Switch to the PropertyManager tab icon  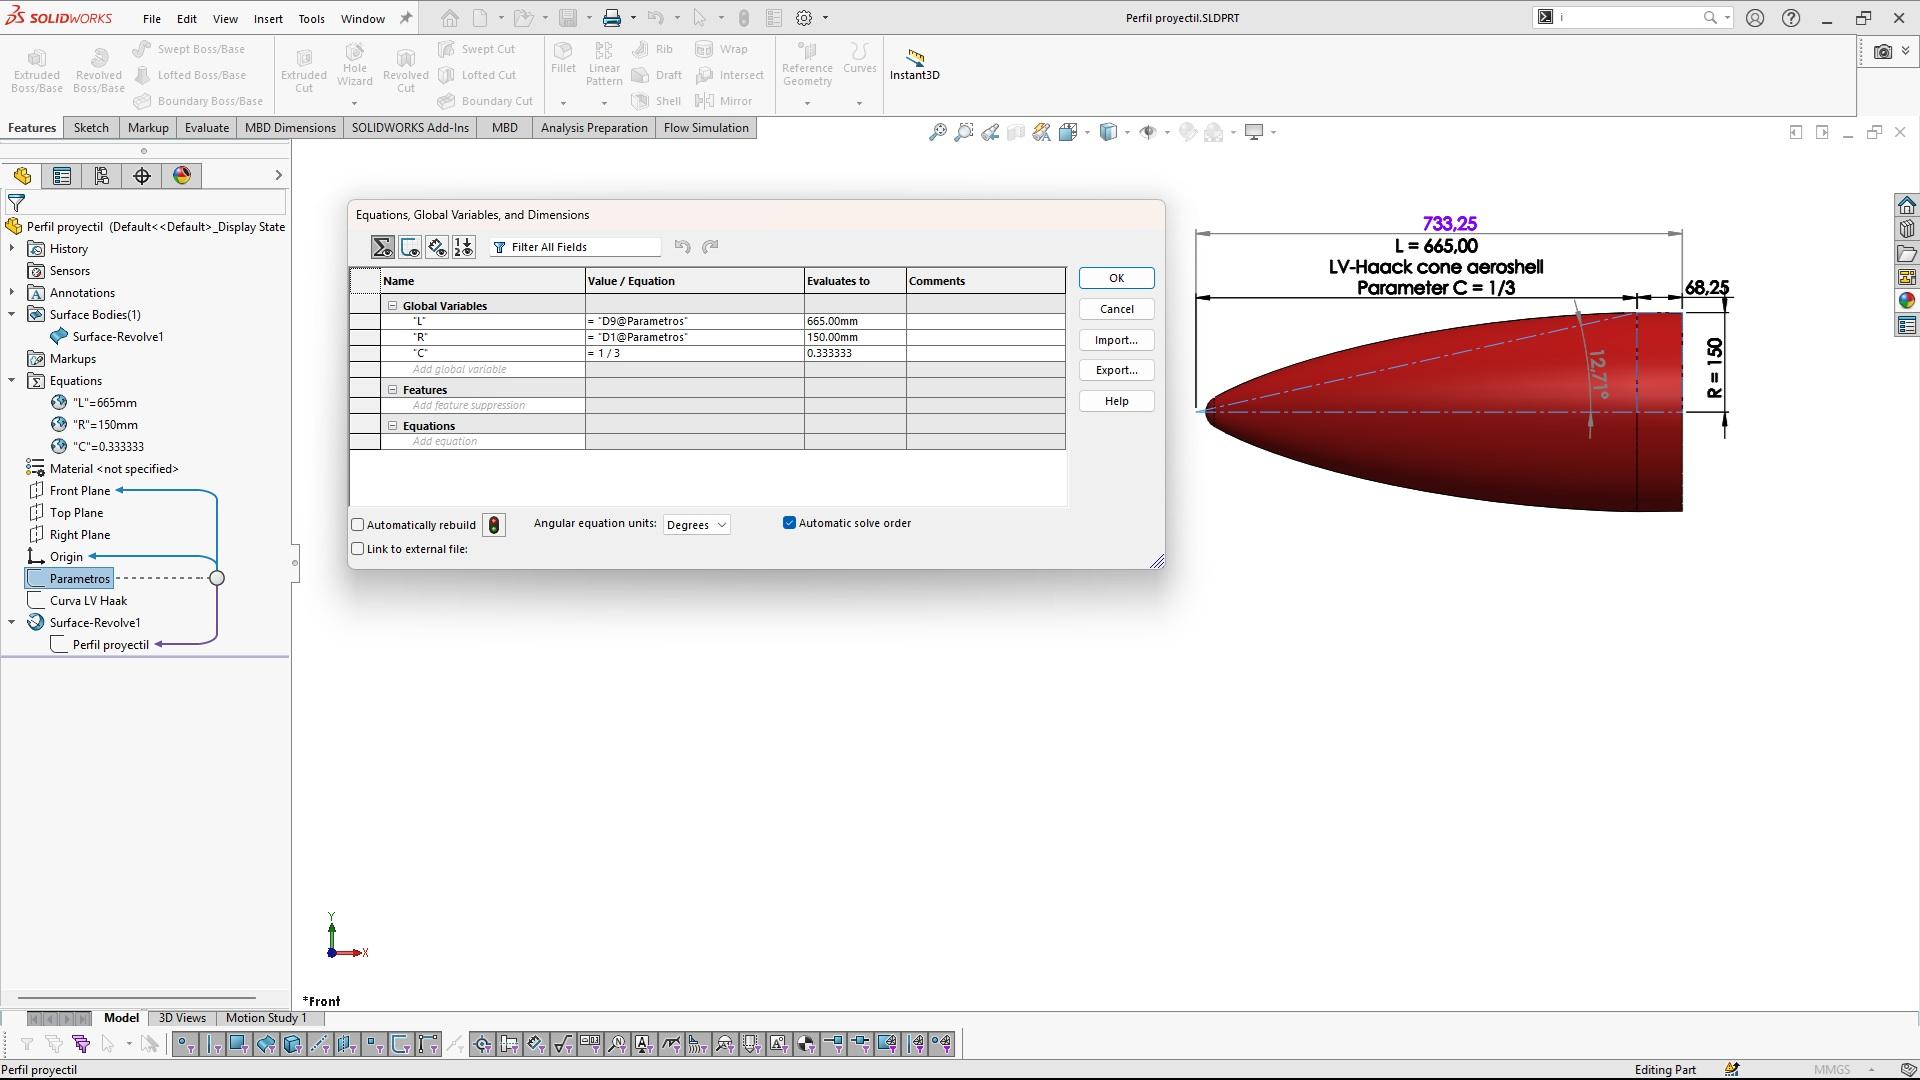pos(62,176)
